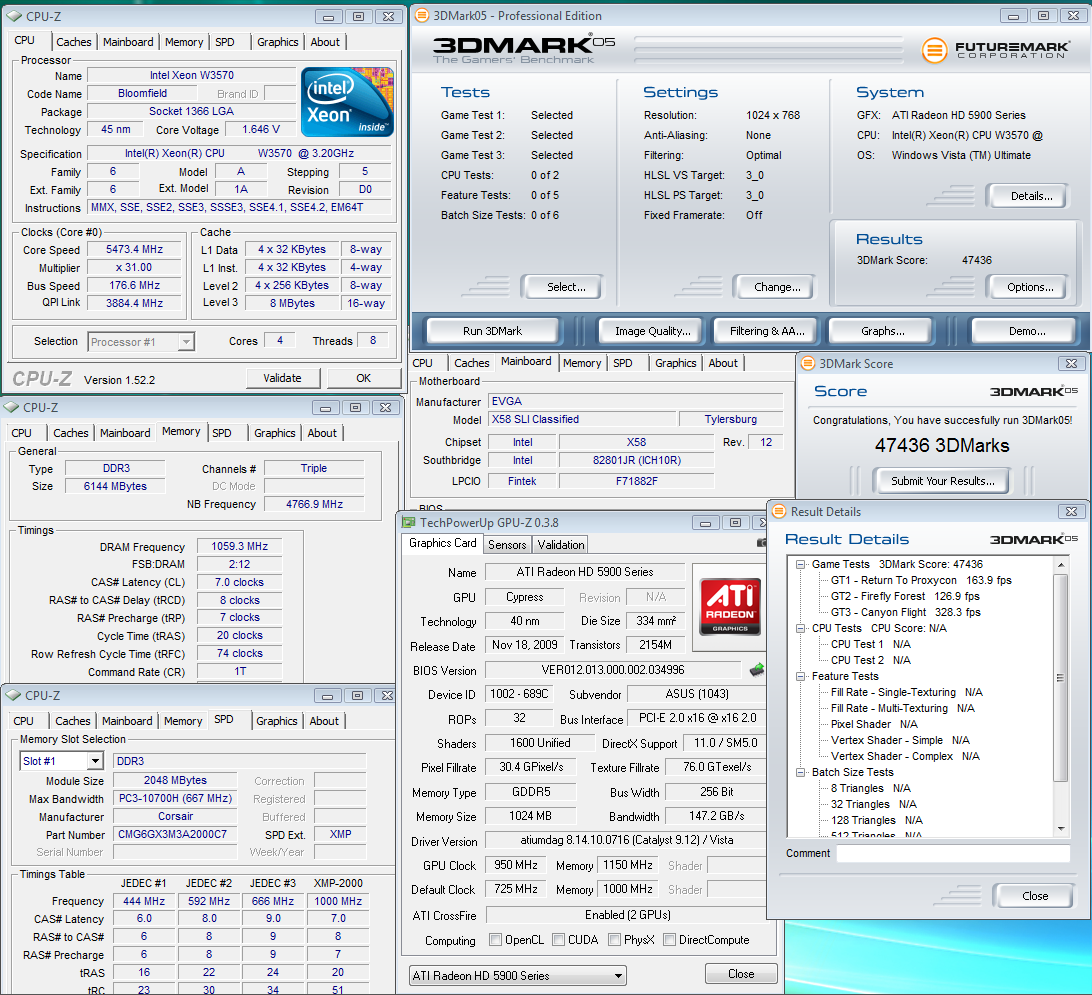Click the GPU-Z screenshot camera icon

click(x=762, y=542)
